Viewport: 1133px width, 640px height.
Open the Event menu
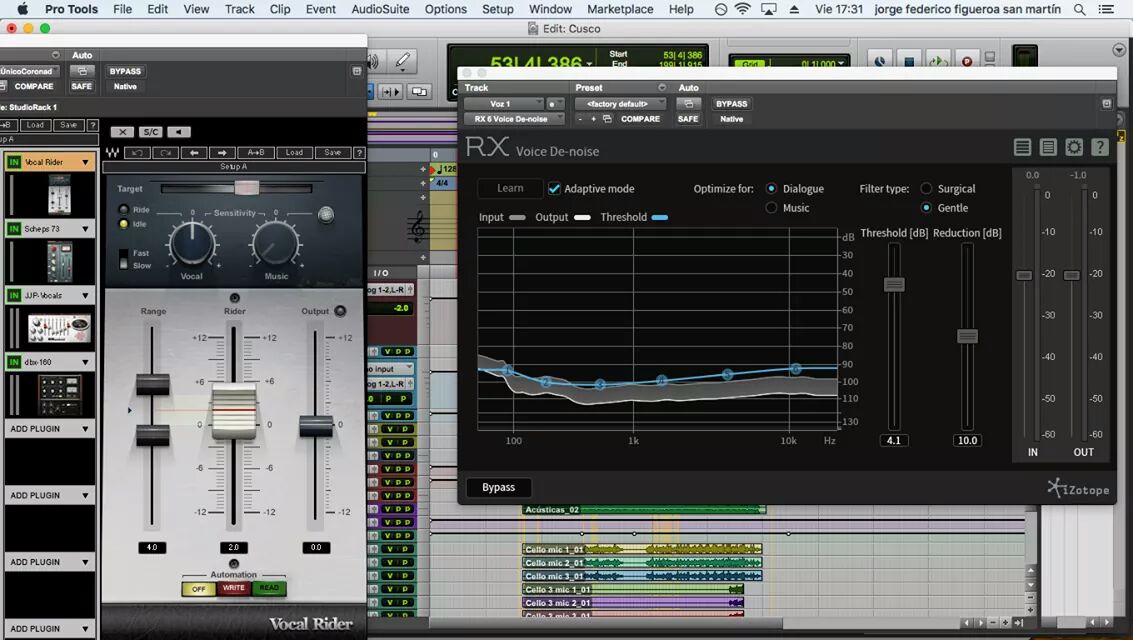coord(320,9)
